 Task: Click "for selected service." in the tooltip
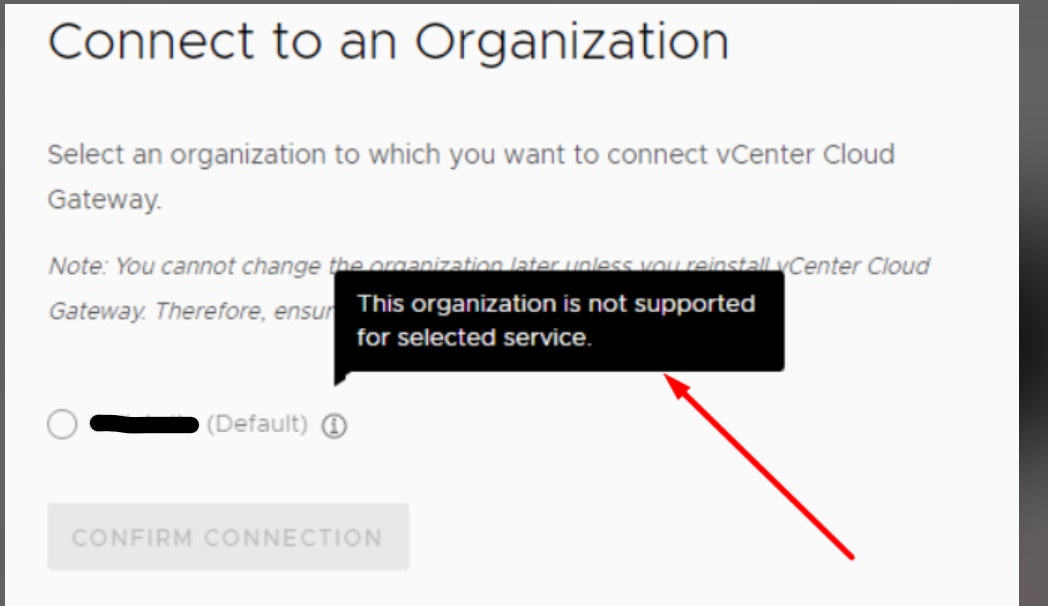pyautogui.click(x=474, y=338)
